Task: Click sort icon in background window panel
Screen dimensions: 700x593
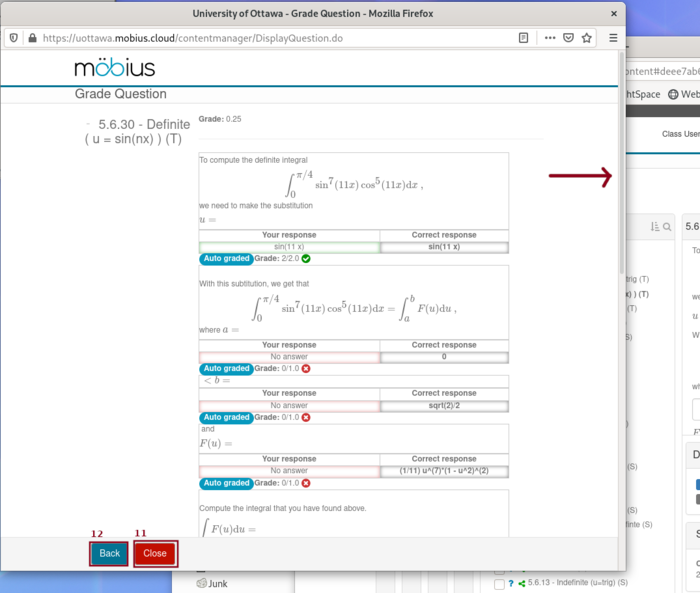Action: pyautogui.click(x=655, y=227)
